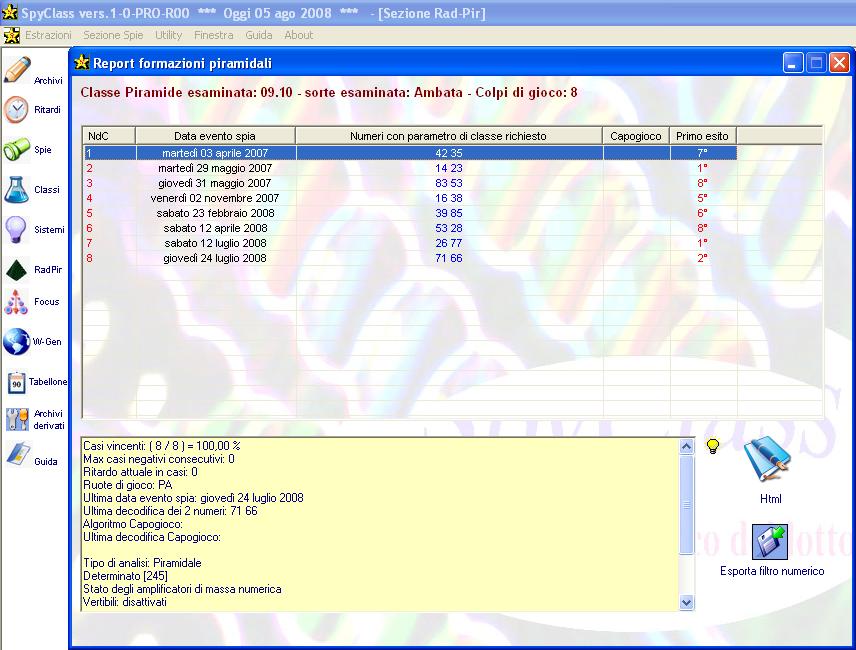The height and width of the screenshot is (650, 856).
Task: Sort by Data evento spia column header
Action: pyautogui.click(x=215, y=136)
